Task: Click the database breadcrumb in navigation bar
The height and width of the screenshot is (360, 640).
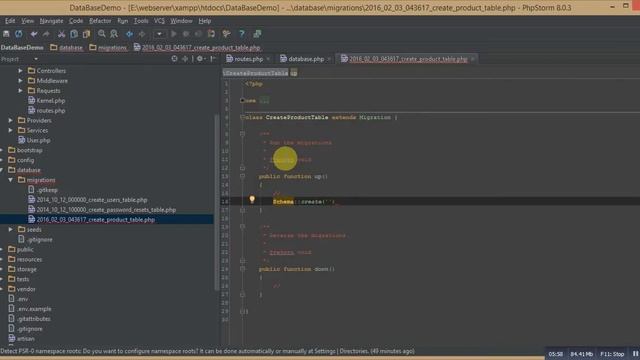Action: point(67,48)
